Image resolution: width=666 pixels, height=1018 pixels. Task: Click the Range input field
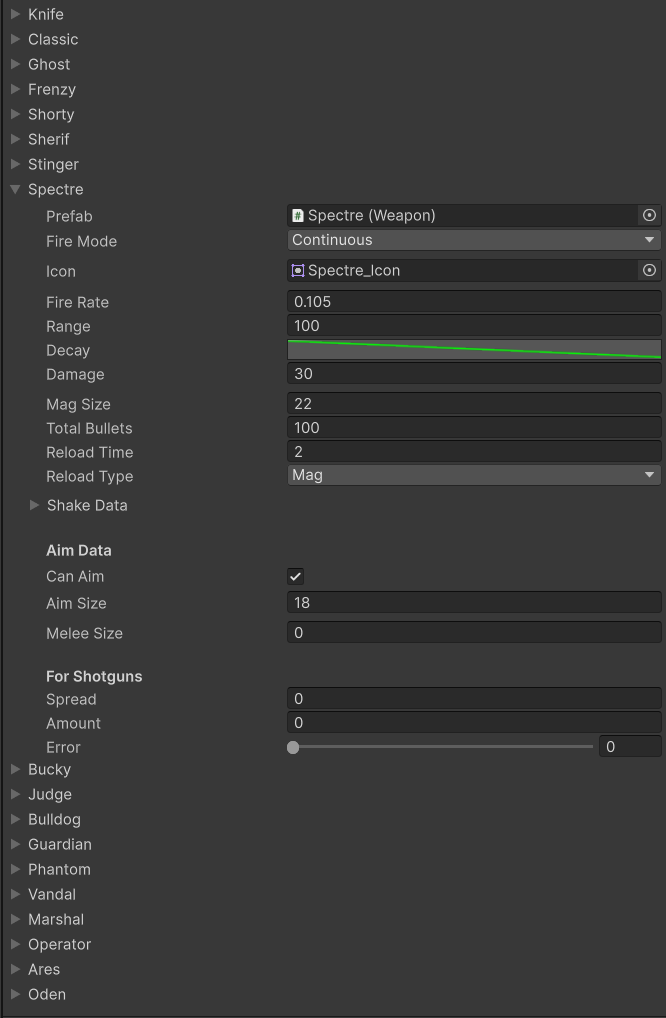pyautogui.click(x=475, y=326)
